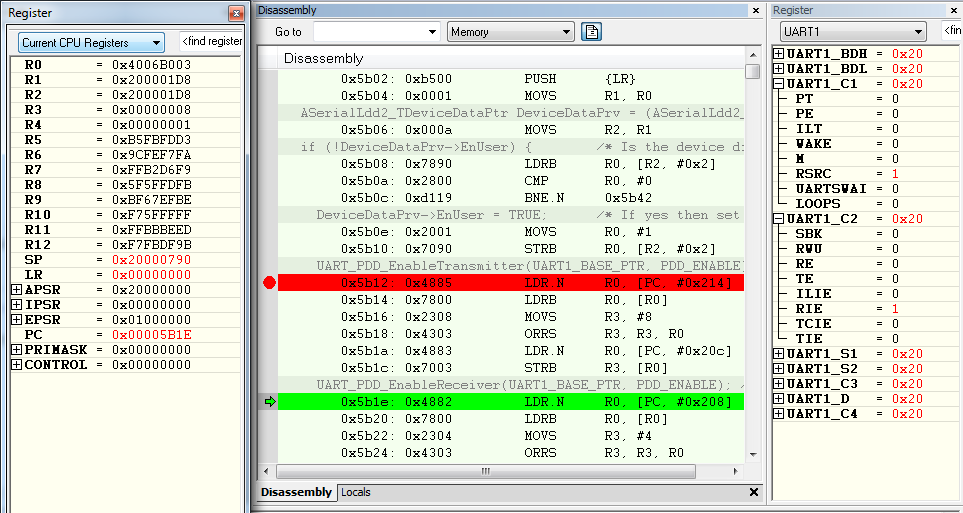
Task: Click disassembly scroll-left arrow
Action: [266, 471]
